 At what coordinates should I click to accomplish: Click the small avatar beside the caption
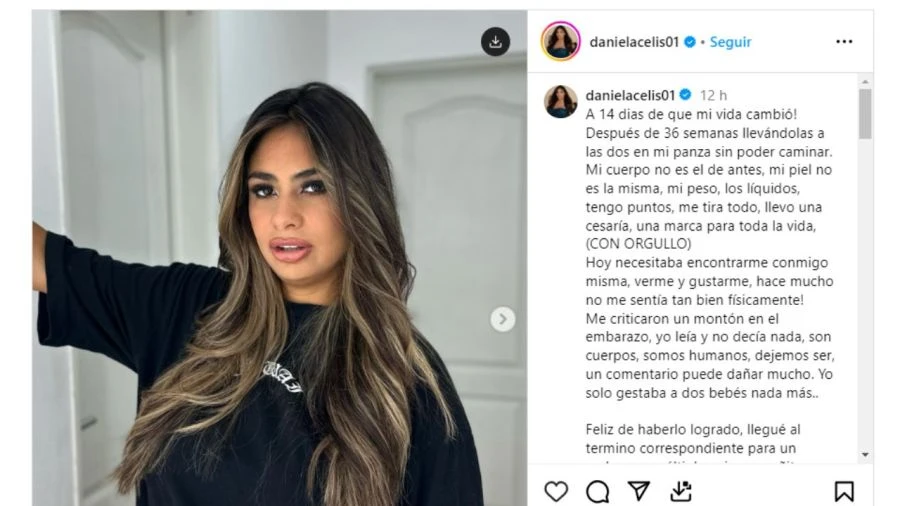pyautogui.click(x=560, y=102)
